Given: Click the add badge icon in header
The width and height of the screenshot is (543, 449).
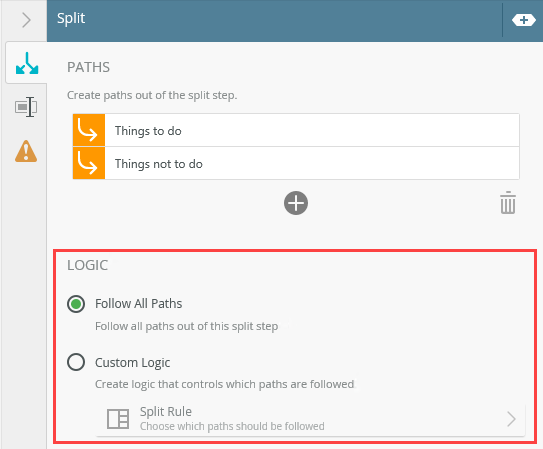Looking at the screenshot, I should [x=524, y=20].
